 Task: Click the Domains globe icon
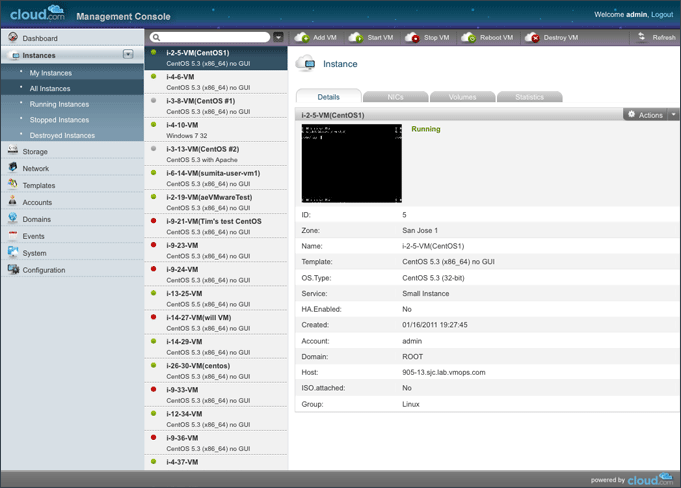pyautogui.click(x=13, y=218)
